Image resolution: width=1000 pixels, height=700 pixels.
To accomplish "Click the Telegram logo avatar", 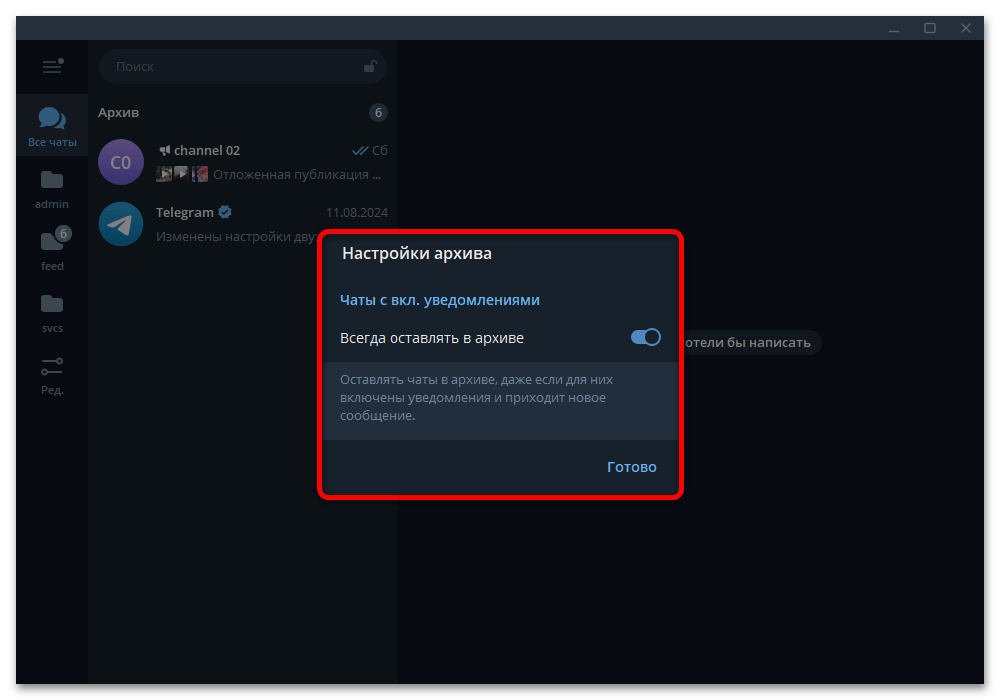I will click(121, 224).
